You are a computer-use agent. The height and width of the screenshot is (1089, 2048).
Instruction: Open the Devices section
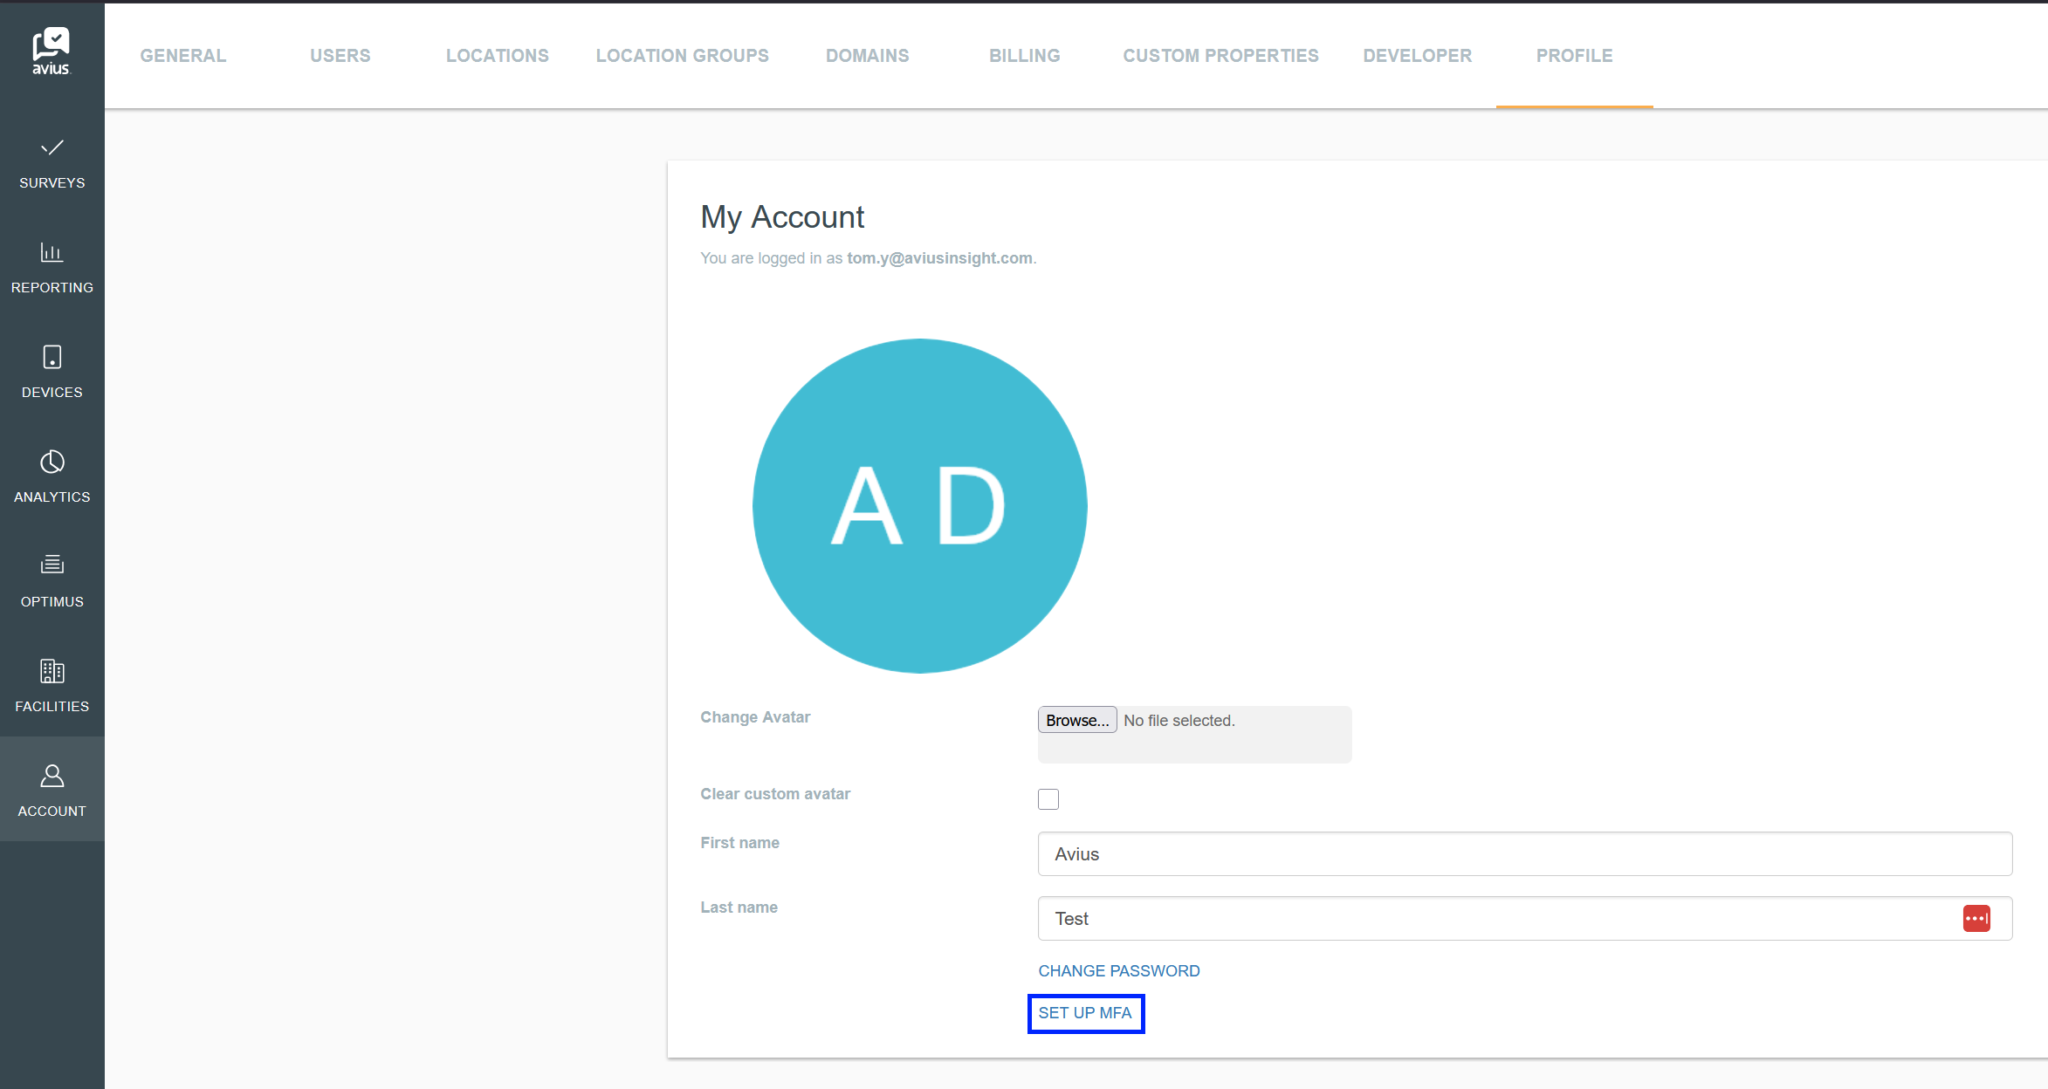[x=51, y=372]
